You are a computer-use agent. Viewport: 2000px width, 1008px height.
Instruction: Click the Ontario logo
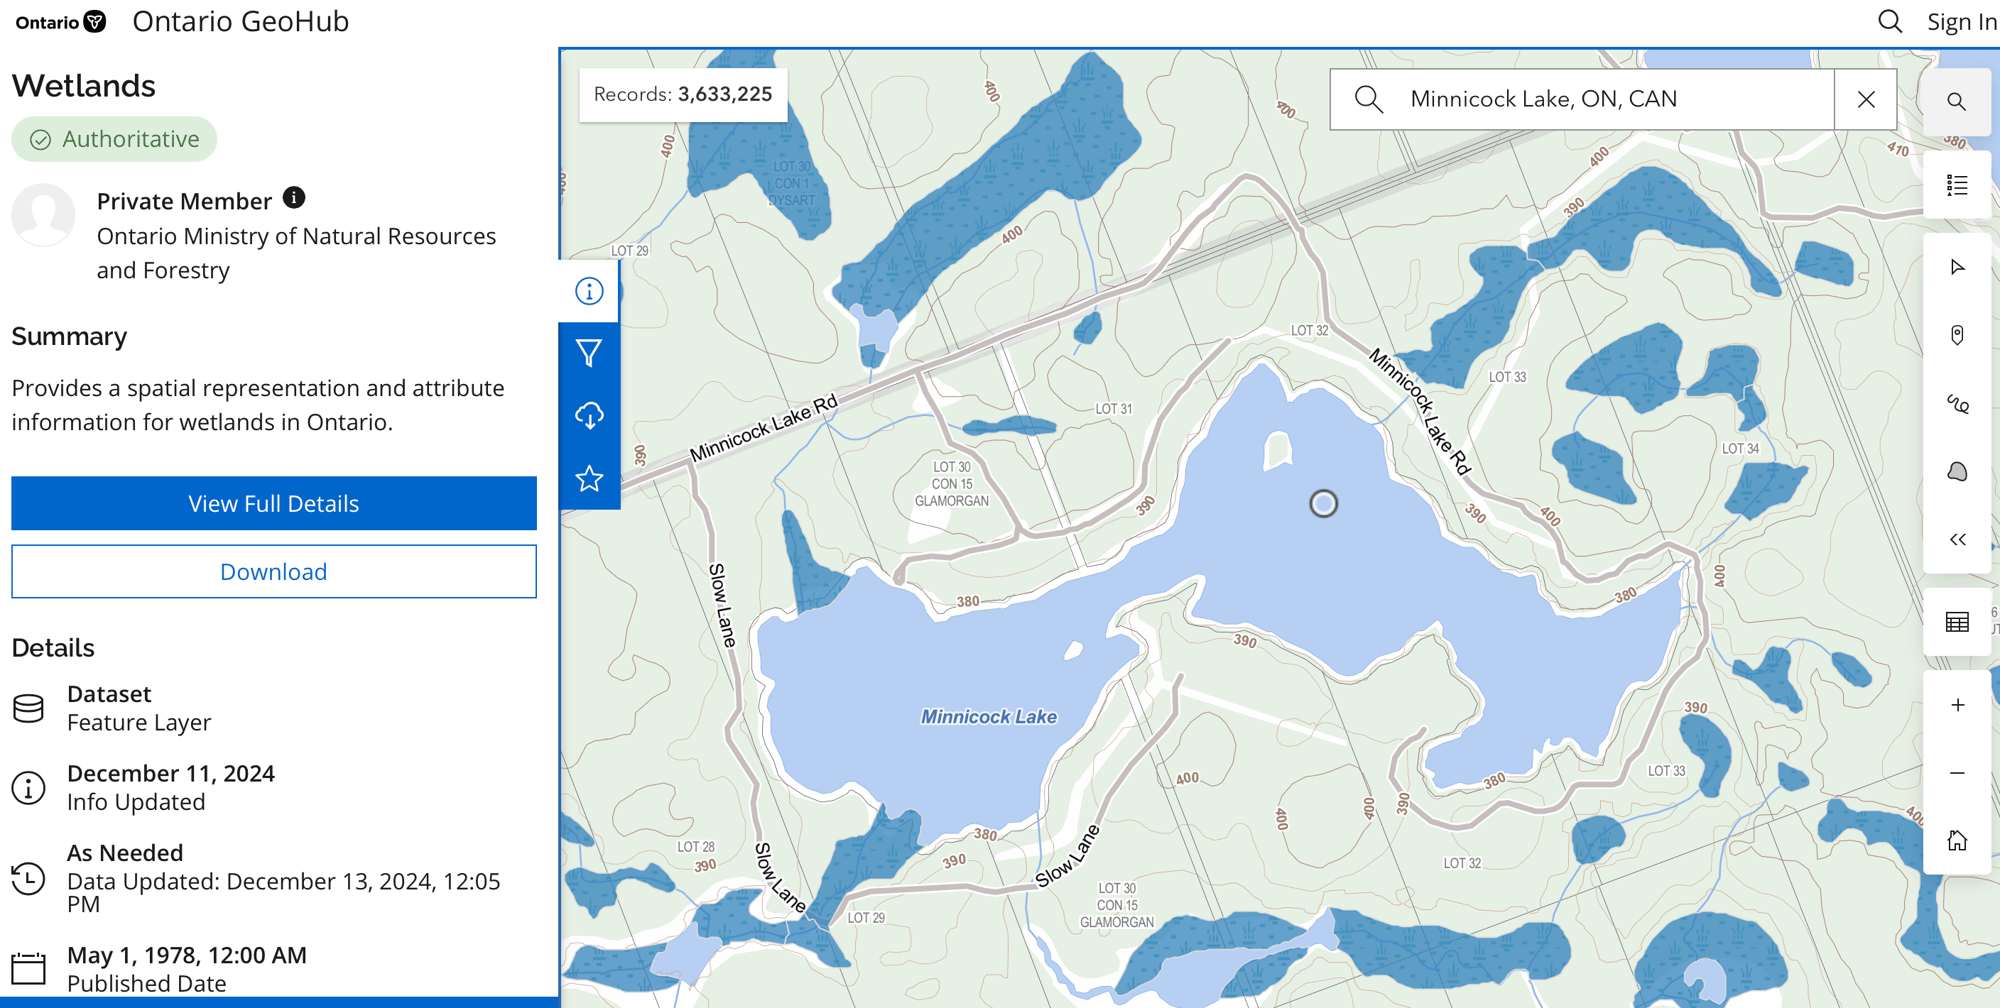click(x=60, y=22)
